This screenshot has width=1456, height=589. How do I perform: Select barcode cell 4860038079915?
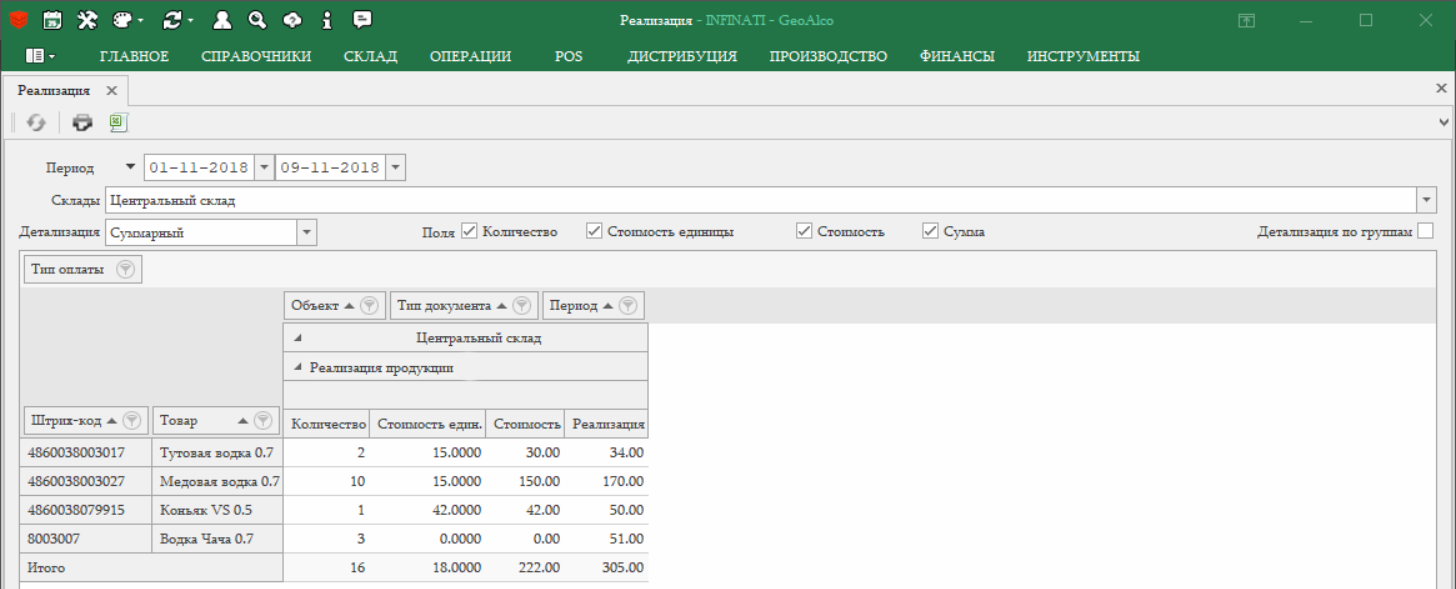pos(86,510)
